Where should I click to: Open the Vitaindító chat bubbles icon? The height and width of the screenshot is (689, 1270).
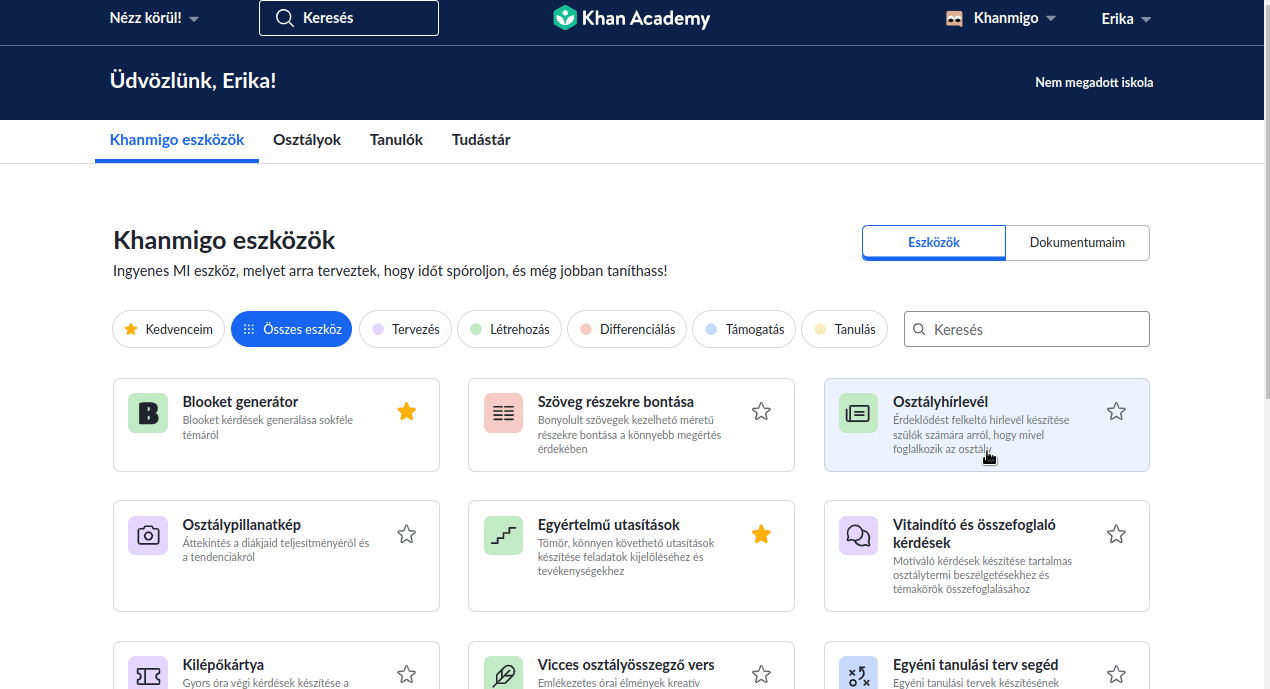(858, 535)
